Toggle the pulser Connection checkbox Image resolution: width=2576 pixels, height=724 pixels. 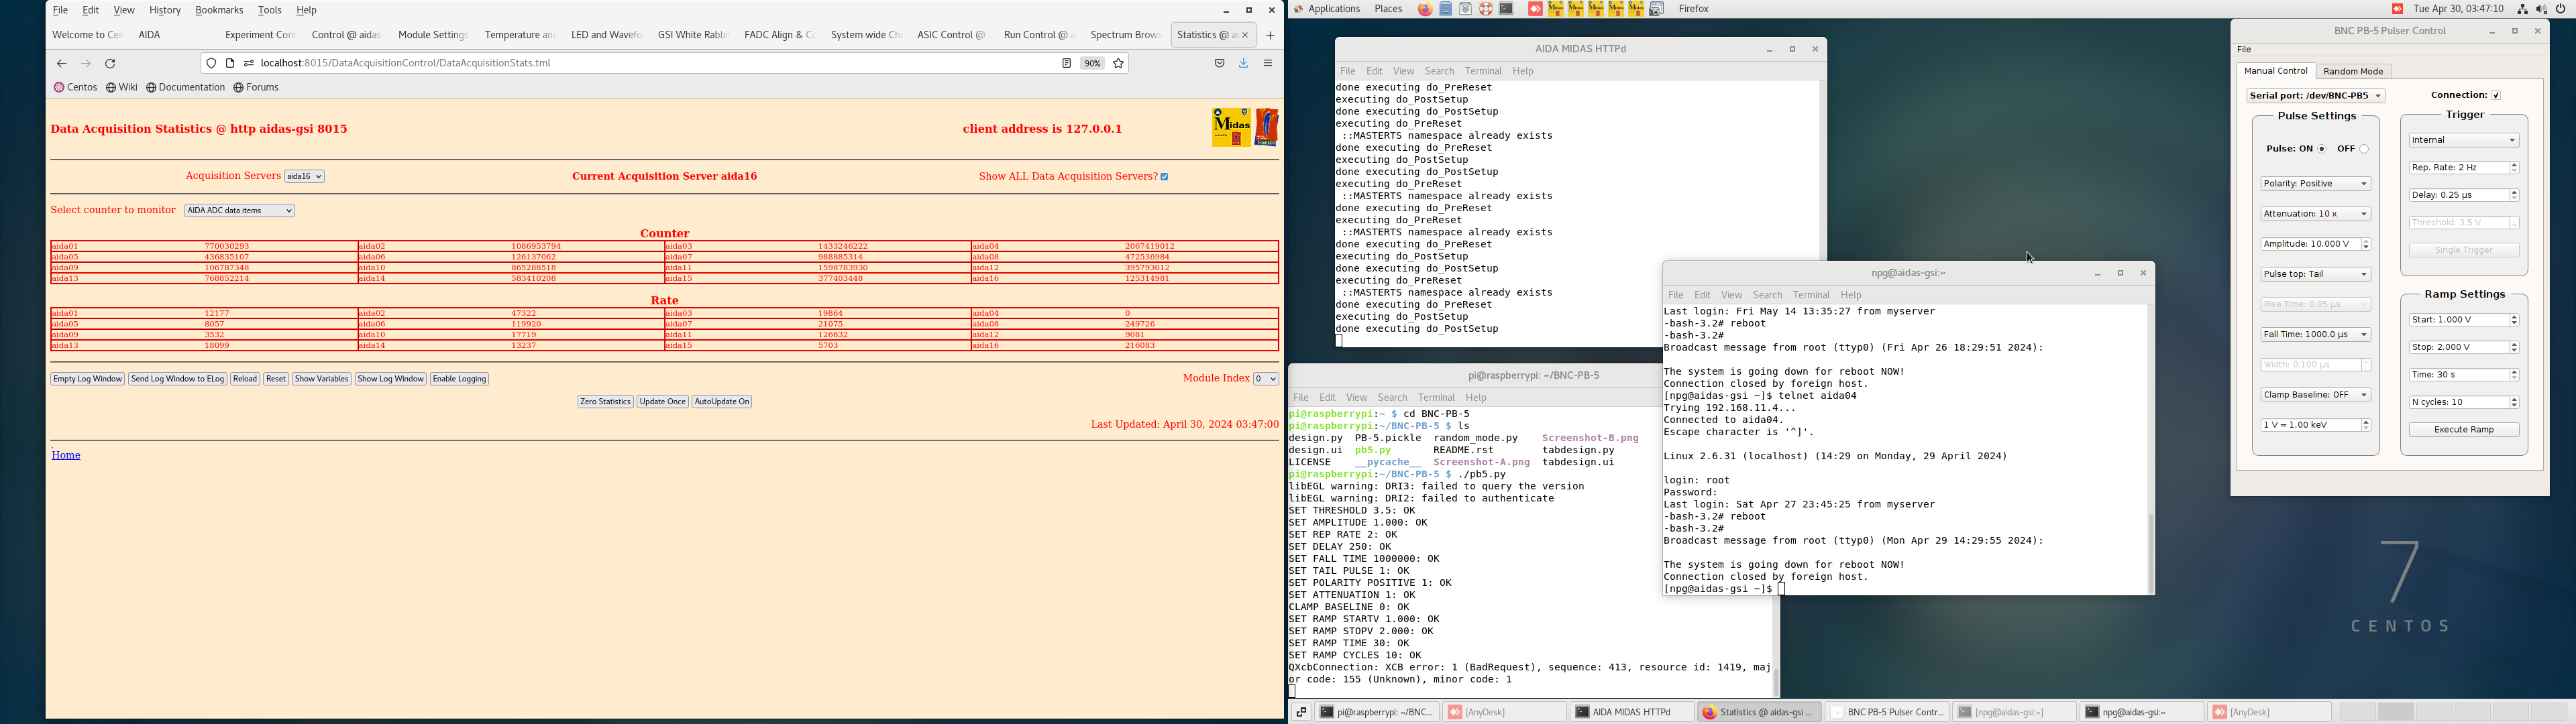(x=2496, y=96)
